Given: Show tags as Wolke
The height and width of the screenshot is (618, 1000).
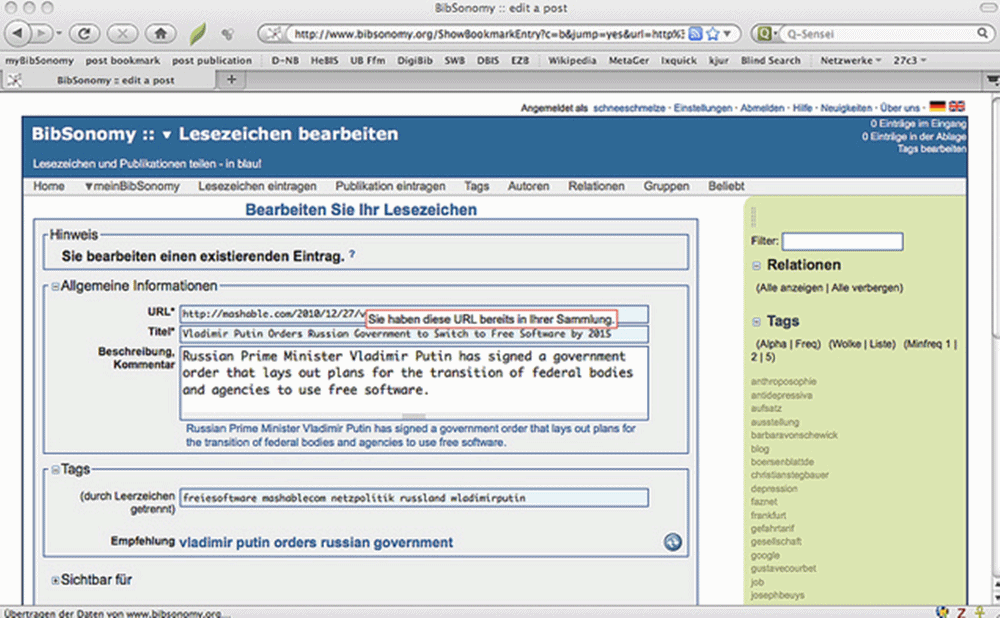Looking at the screenshot, I should 846,344.
